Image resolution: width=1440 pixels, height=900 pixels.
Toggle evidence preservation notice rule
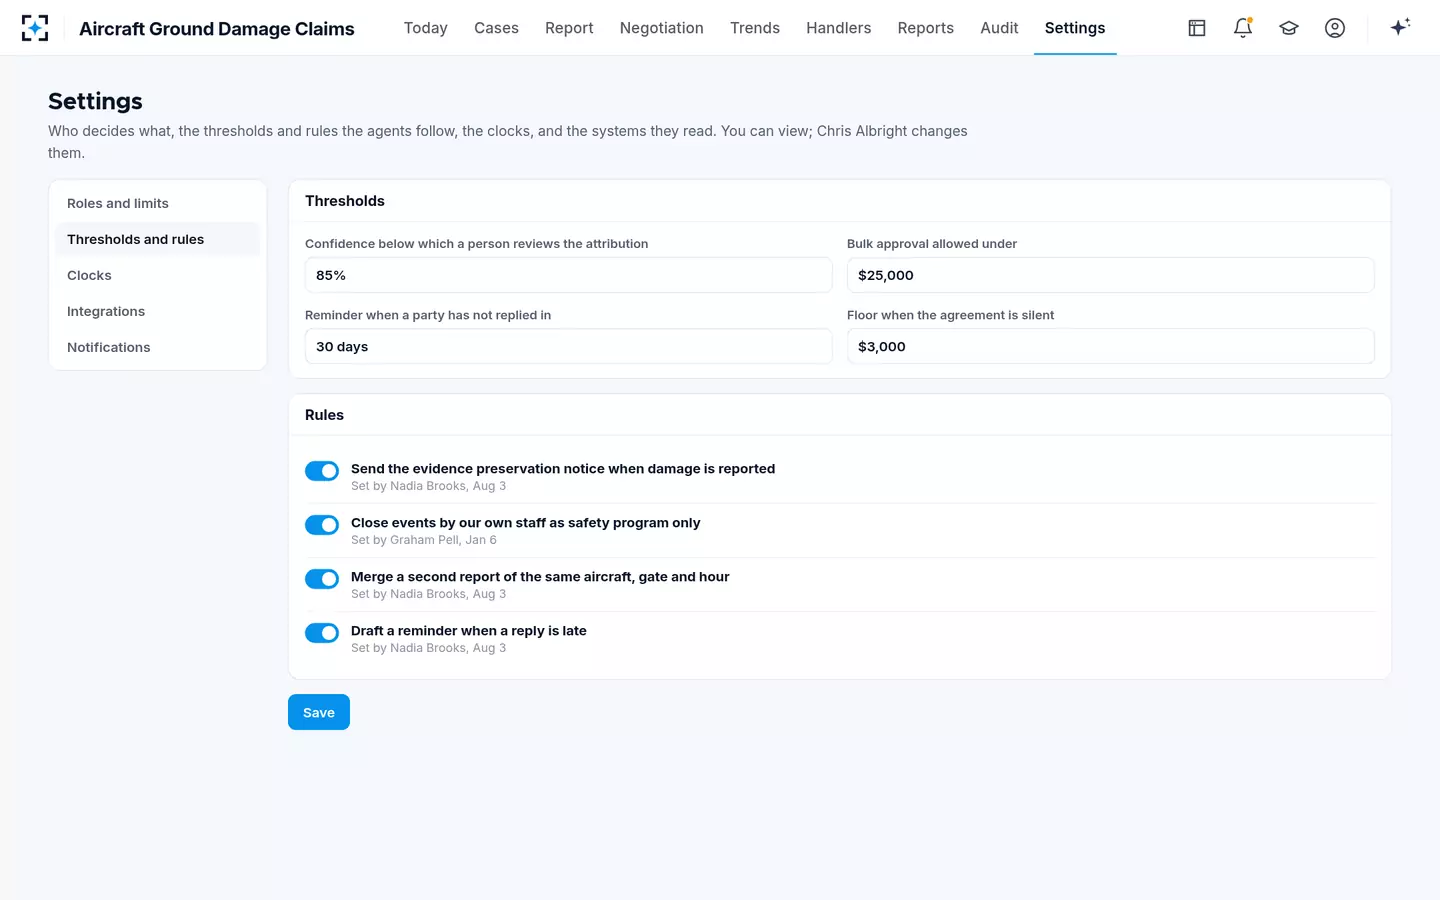pos(322,471)
